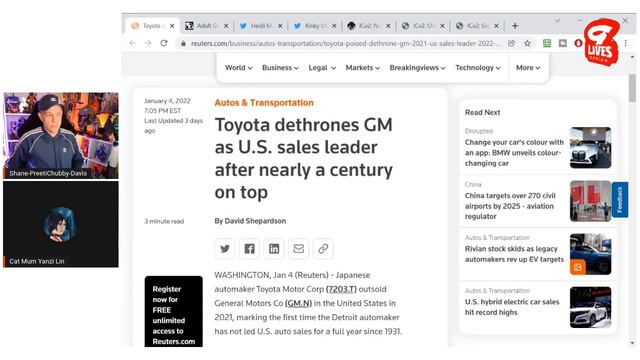640x360 pixels.
Task: Click the green extension icon
Action: [547, 43]
